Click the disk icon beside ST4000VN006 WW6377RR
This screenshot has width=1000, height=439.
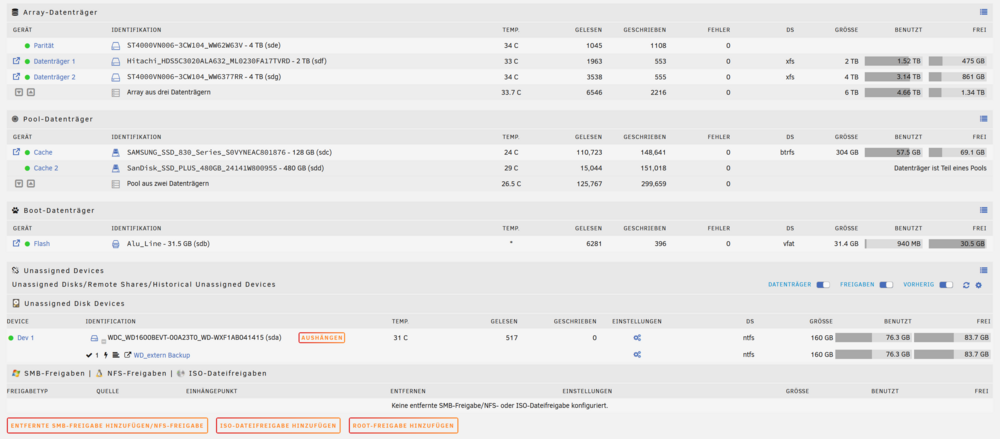(116, 77)
